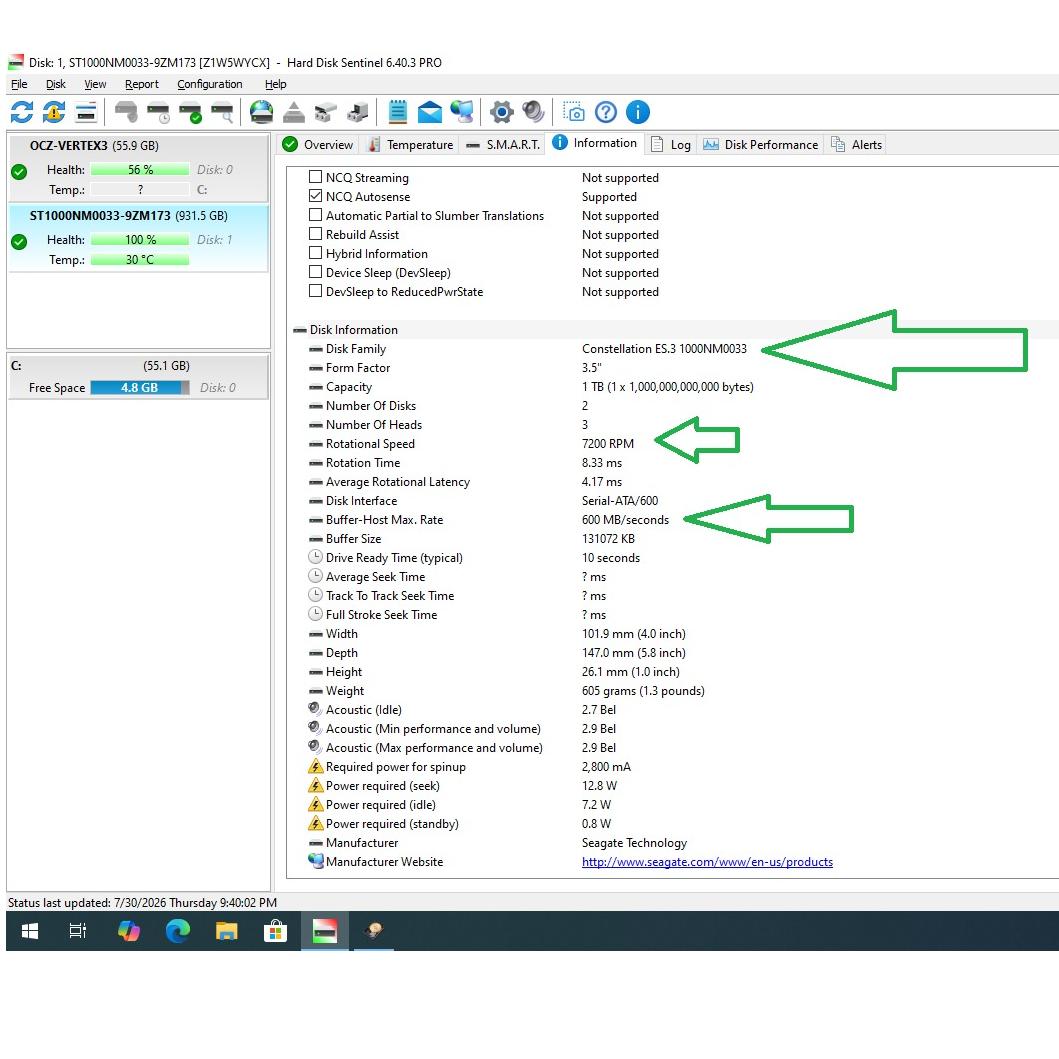Toggle Automatic Partial to Slumber Translations checkbox
This screenshot has height=1059, width=1059.
[x=315, y=215]
